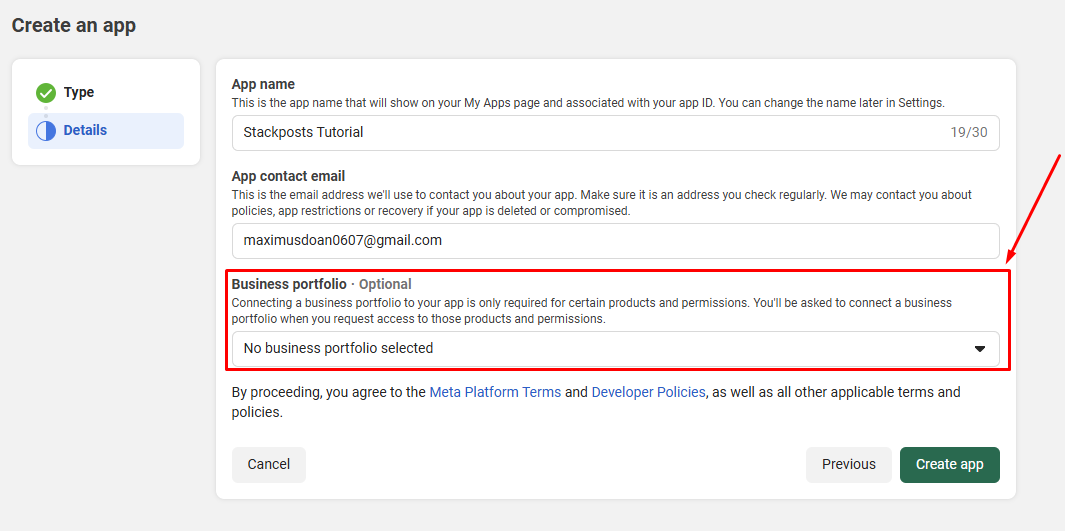1065x531 pixels.
Task: Focus the App contact email field
Action: [x=615, y=241]
